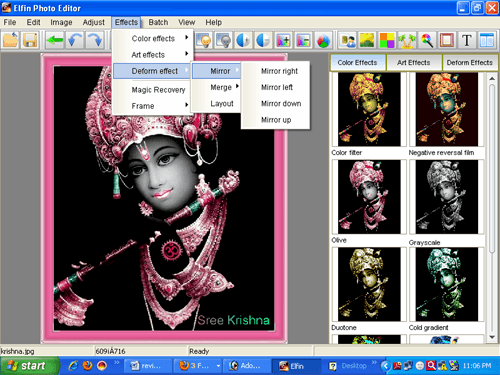This screenshot has height=375, width=500.
Task: Apply the Color filter effect thumbnail
Action: coord(369,109)
